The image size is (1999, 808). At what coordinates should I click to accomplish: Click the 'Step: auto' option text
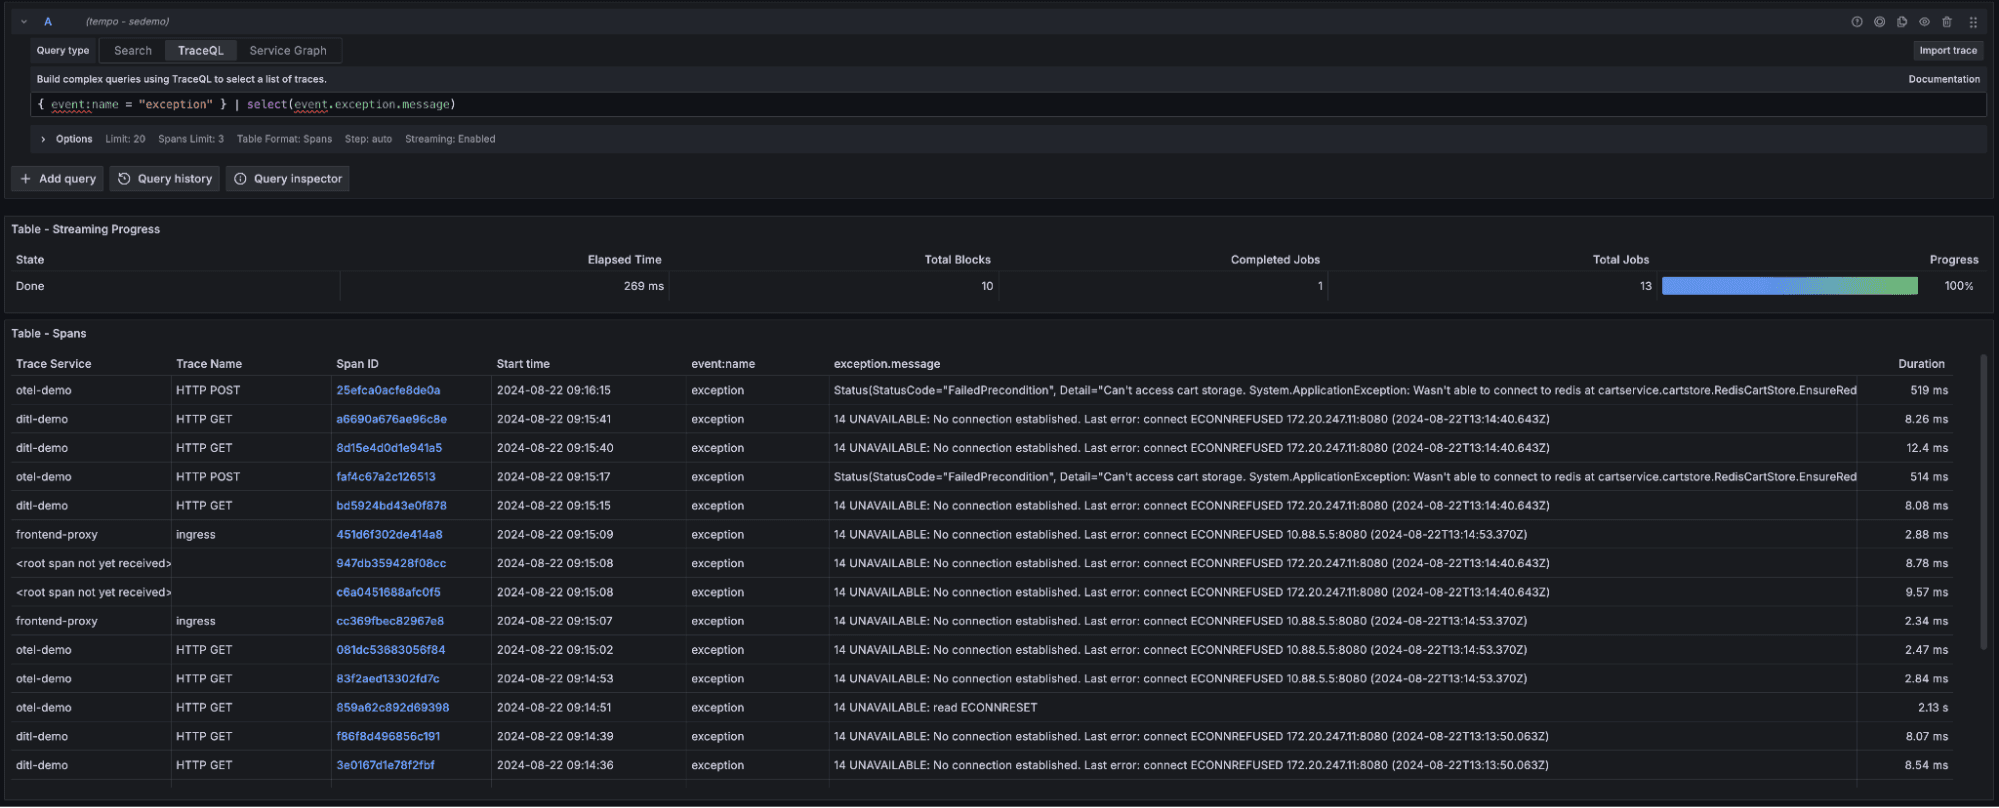(368, 139)
